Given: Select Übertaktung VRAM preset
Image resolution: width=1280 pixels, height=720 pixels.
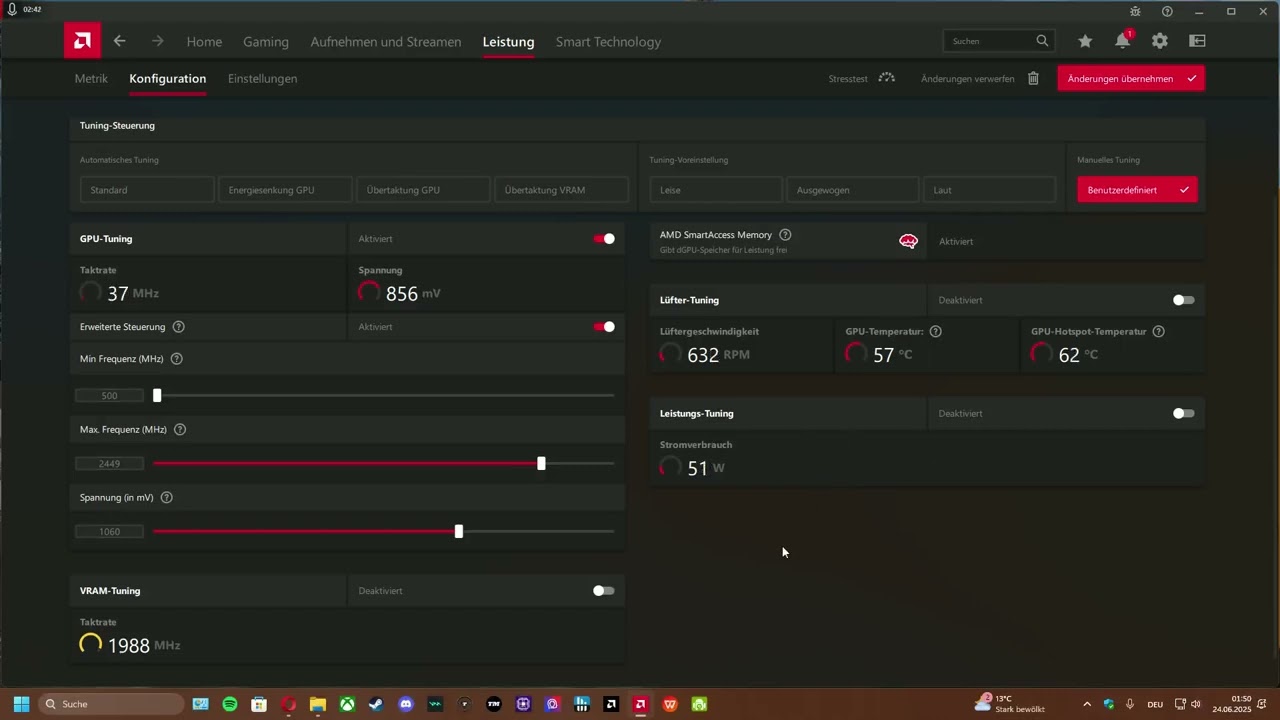Looking at the screenshot, I should click(x=561, y=190).
